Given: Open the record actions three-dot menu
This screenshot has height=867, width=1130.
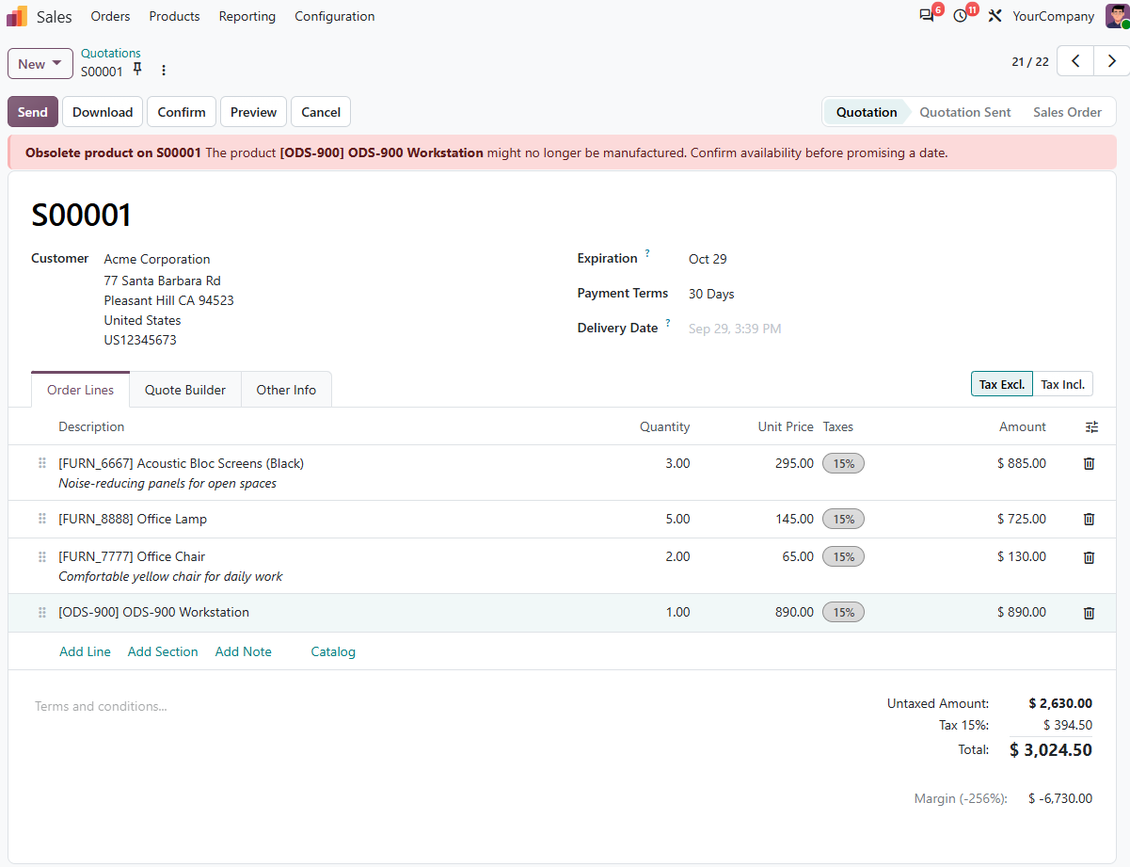Looking at the screenshot, I should [164, 70].
